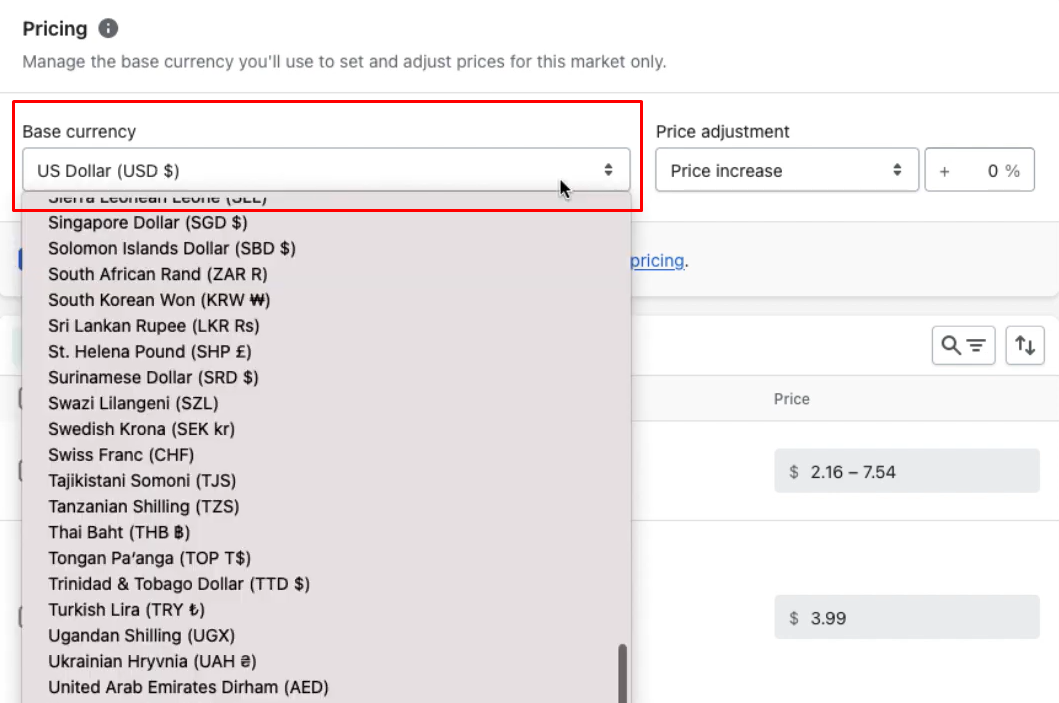Click the price adjustment percent field

(979, 170)
